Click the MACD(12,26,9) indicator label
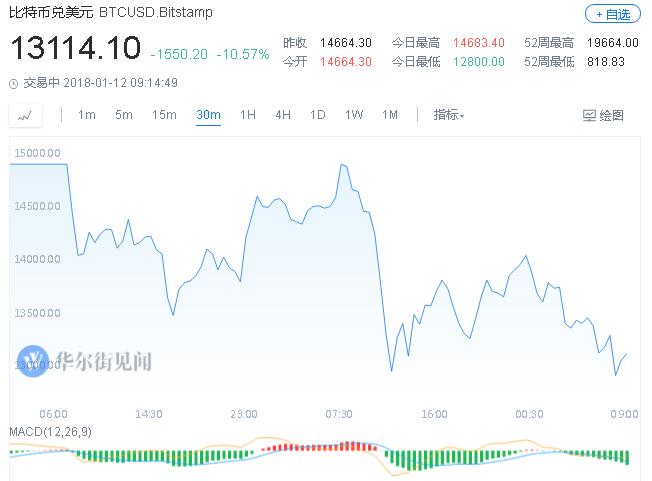The height and width of the screenshot is (481, 652). pos(50,431)
